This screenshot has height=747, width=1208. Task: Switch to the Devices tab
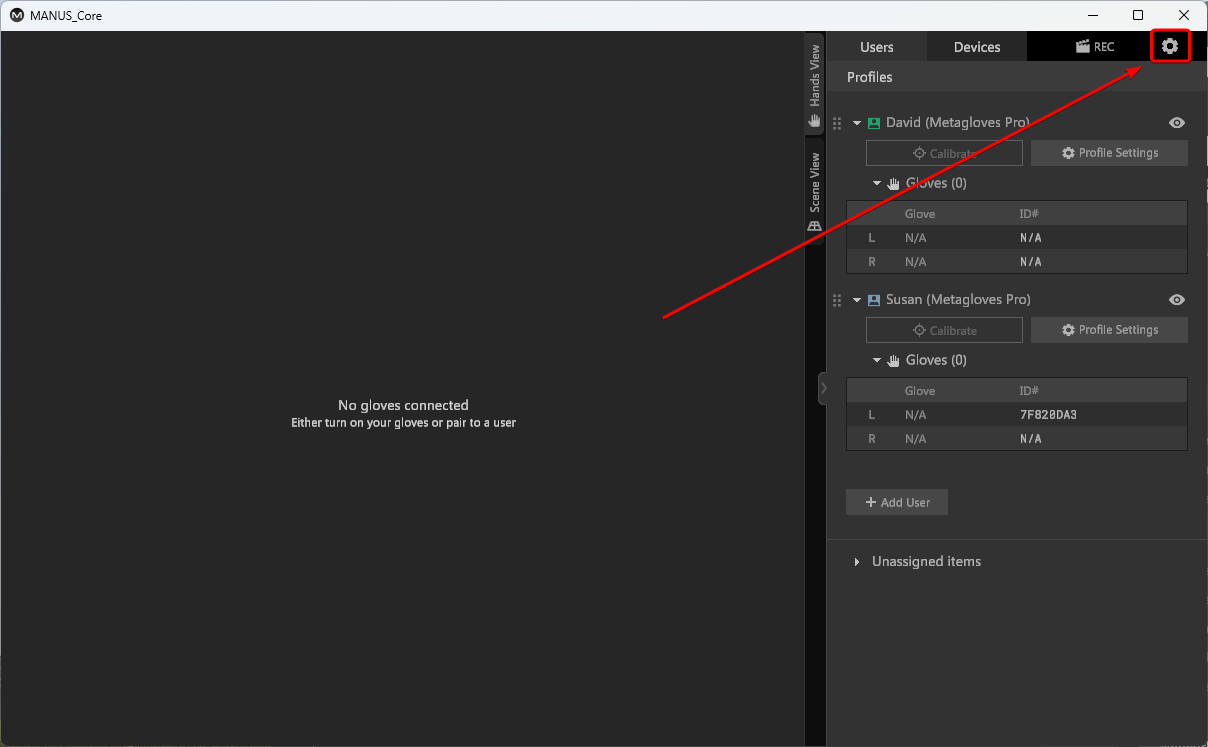976,47
